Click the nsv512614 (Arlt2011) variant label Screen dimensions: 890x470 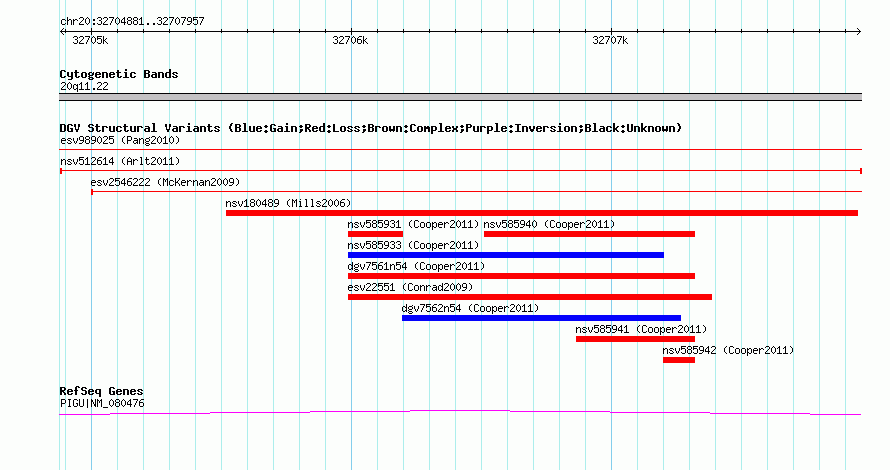(120, 161)
